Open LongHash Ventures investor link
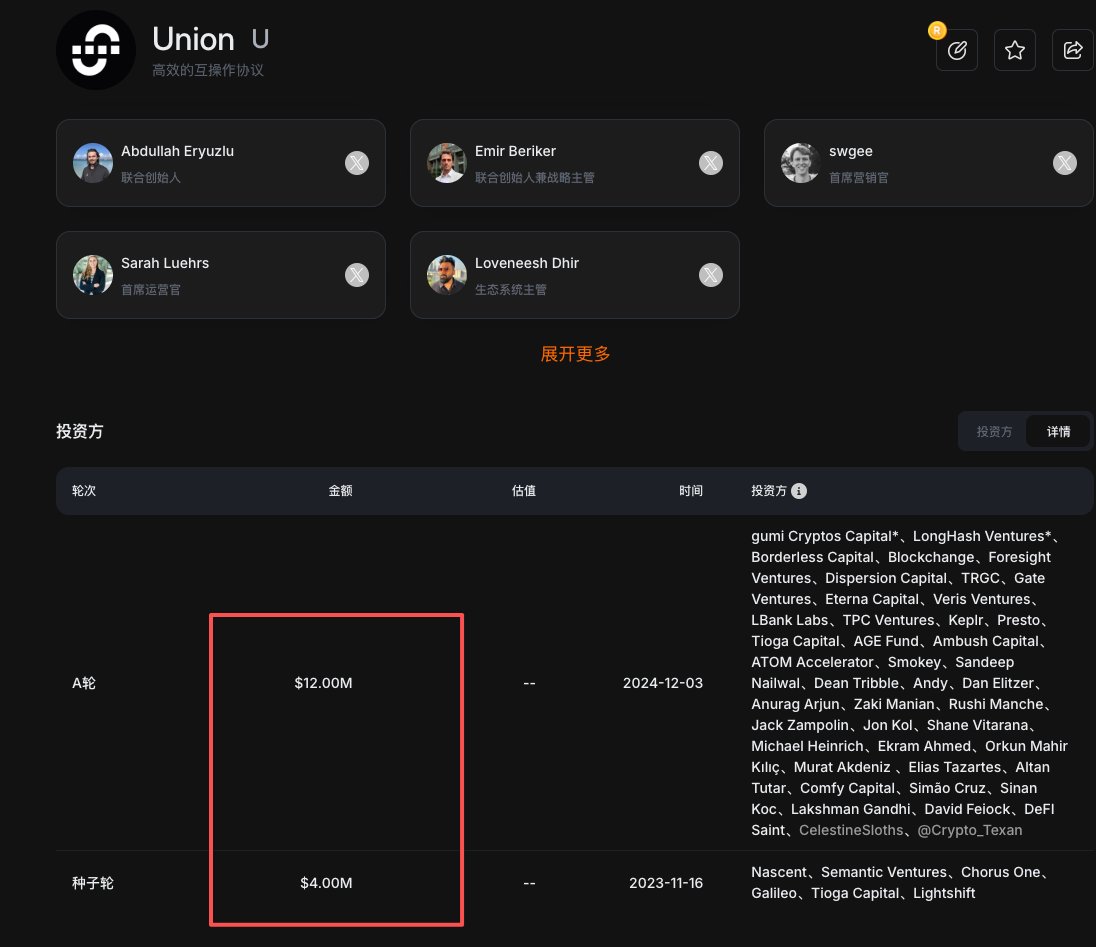This screenshot has height=947, width=1096. coord(981,536)
